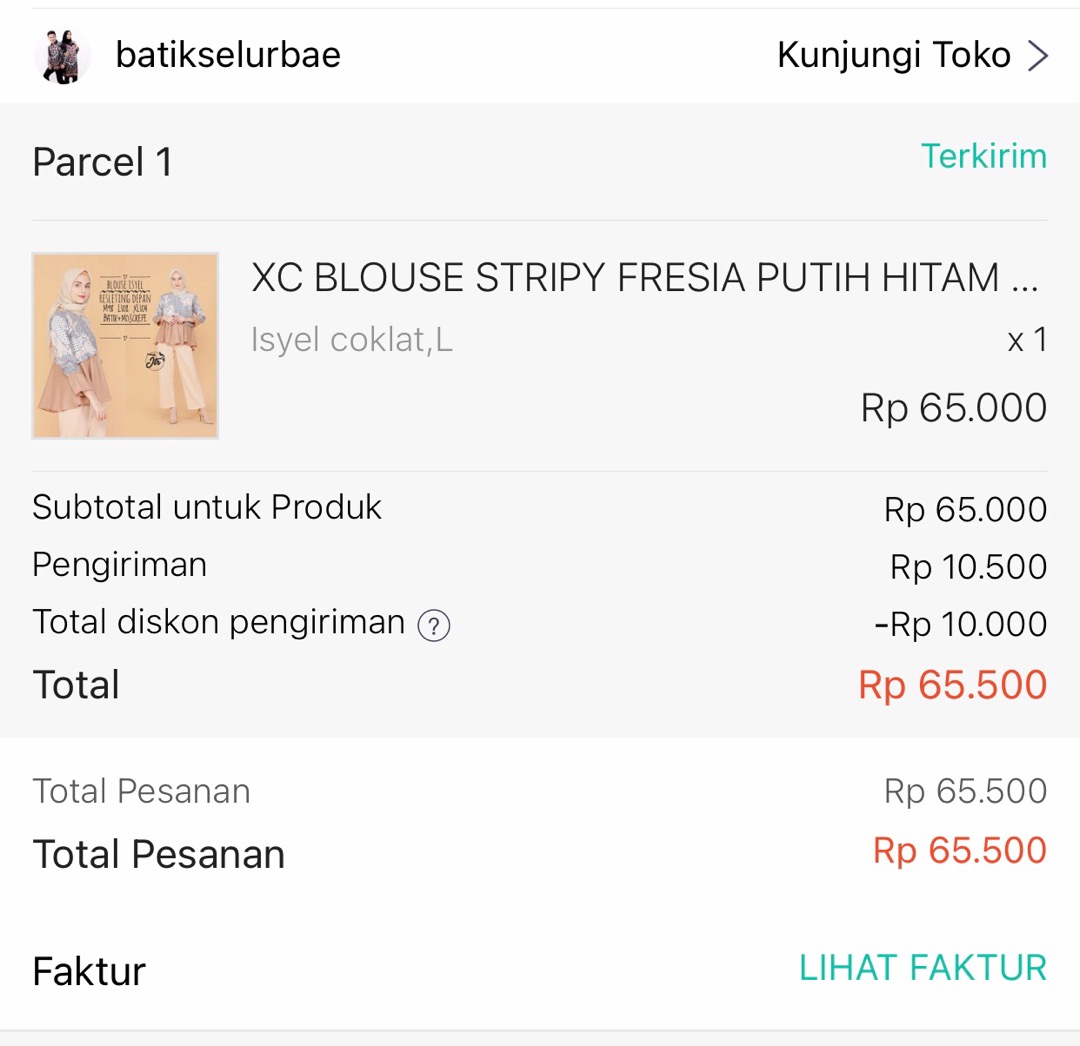Open the batikselurbae shop avatar

pyautogui.click(x=62, y=54)
